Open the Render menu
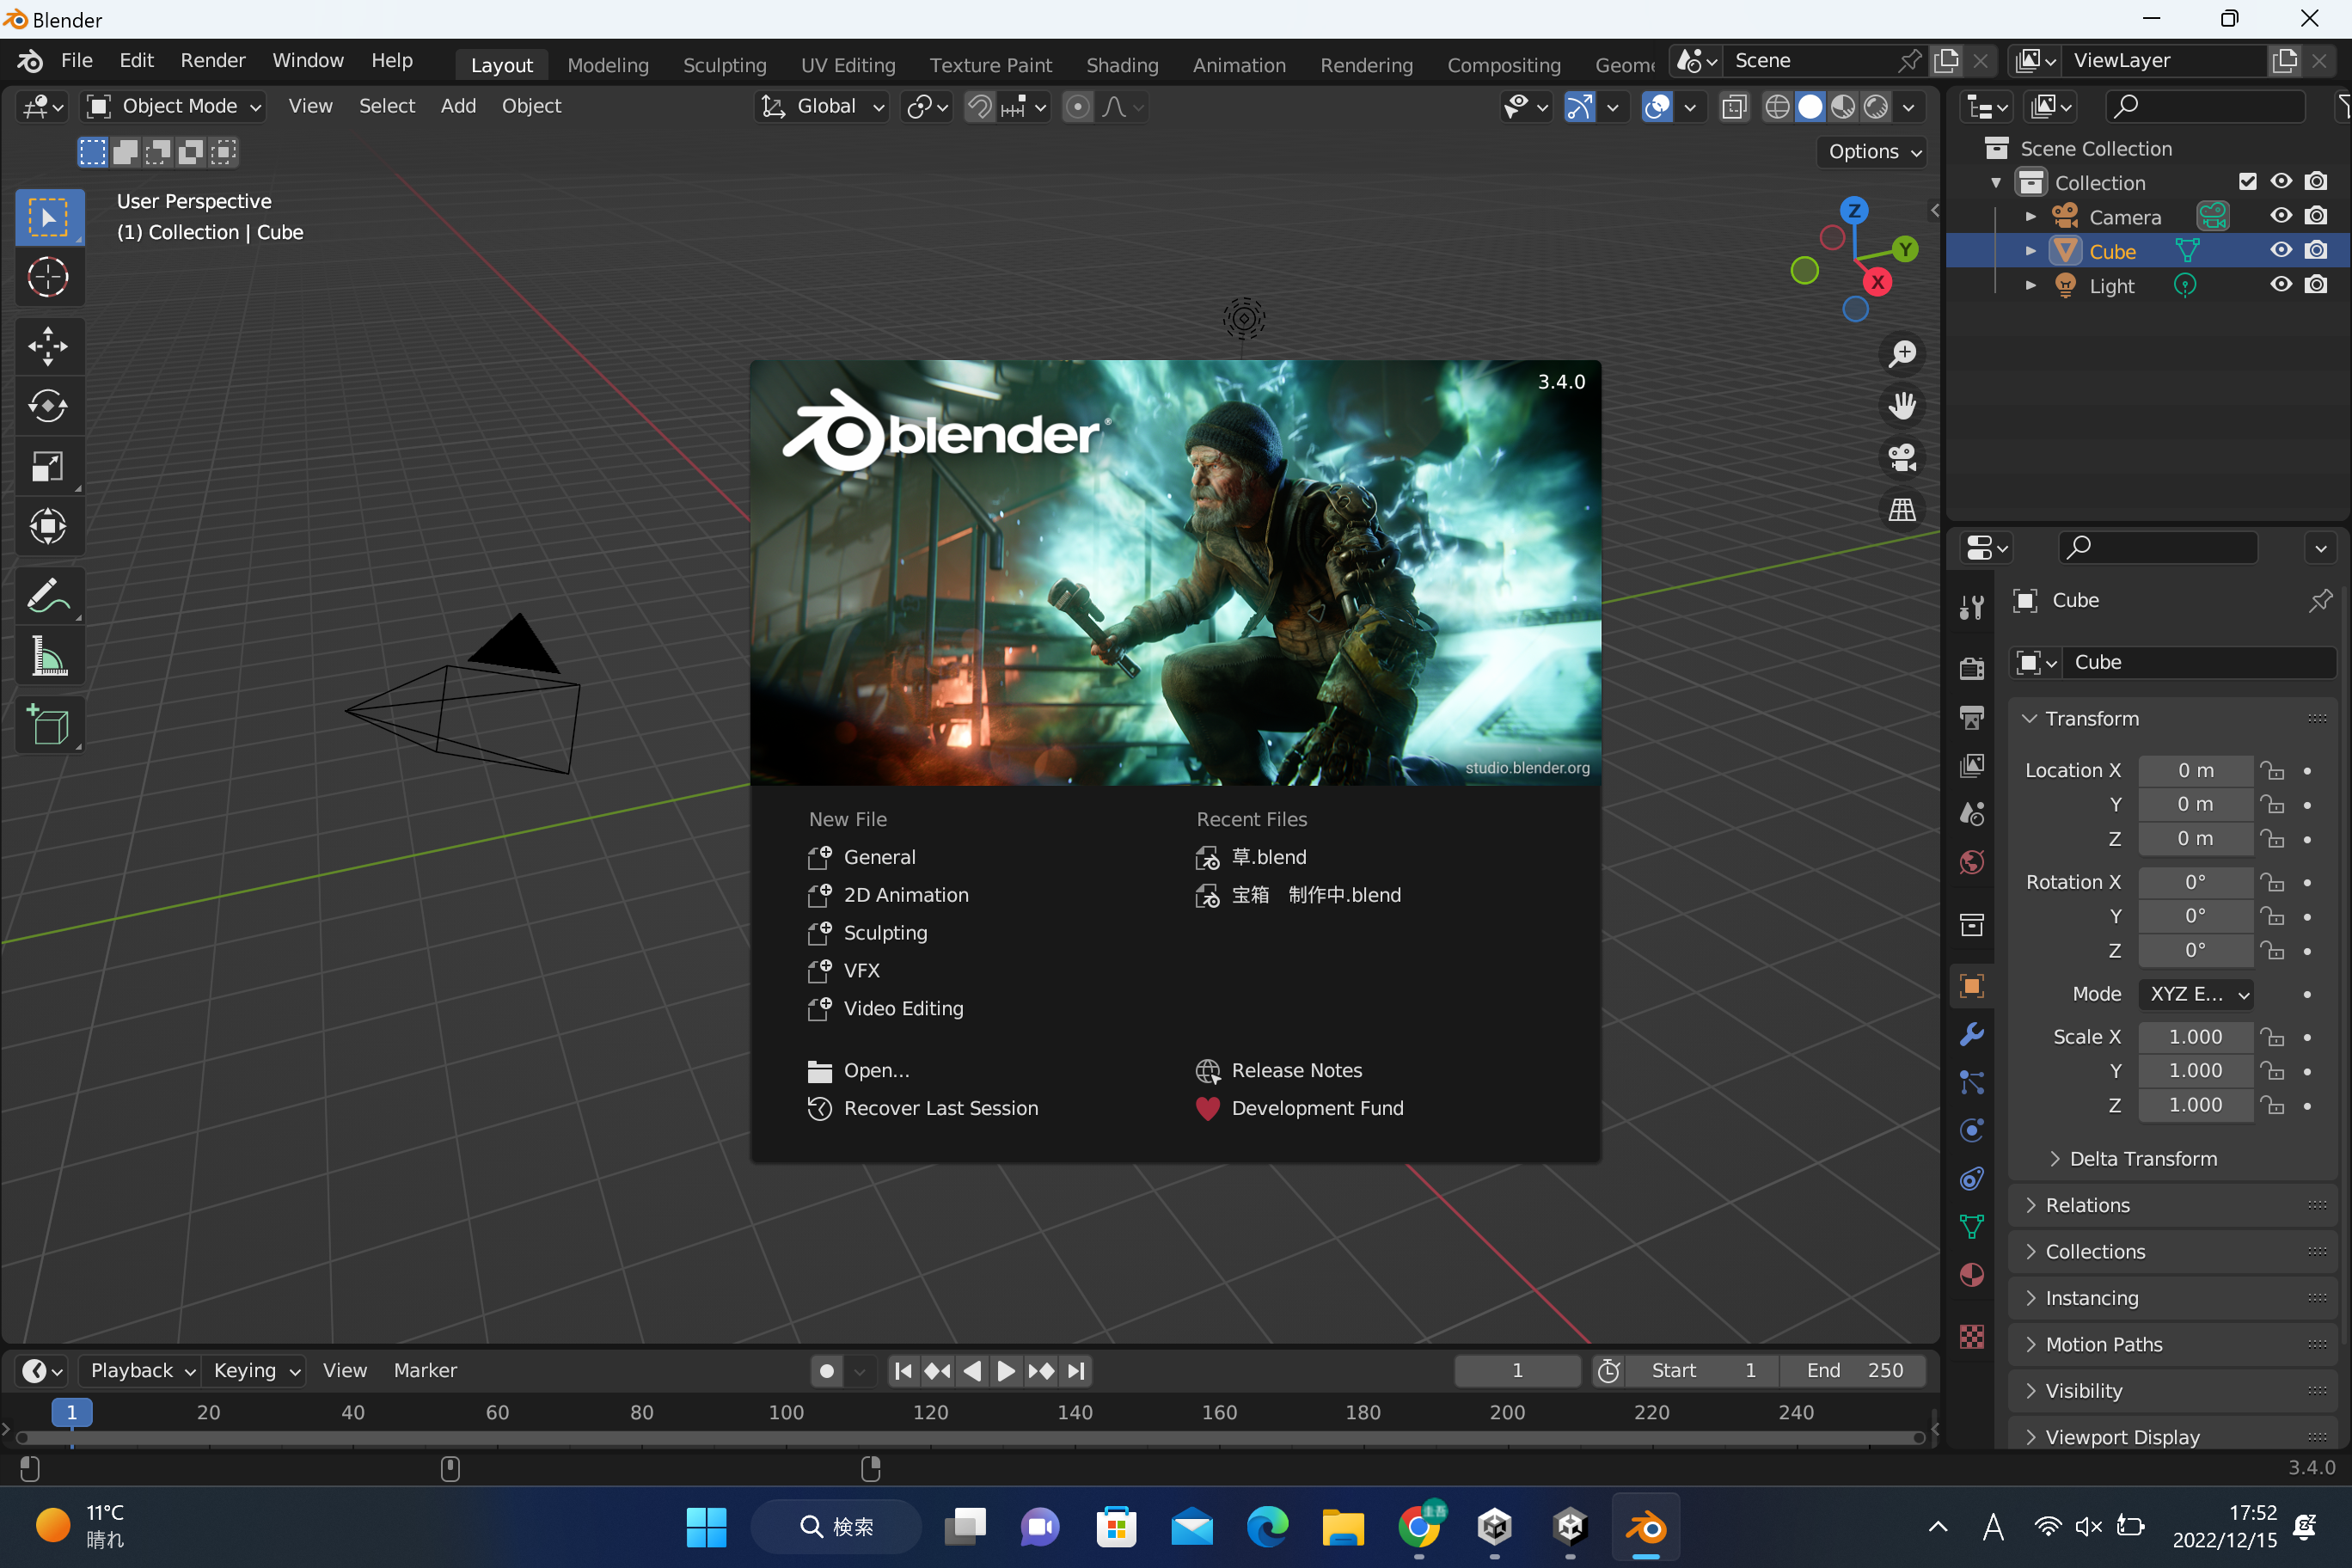Viewport: 2352px width, 1568px height. click(x=212, y=60)
